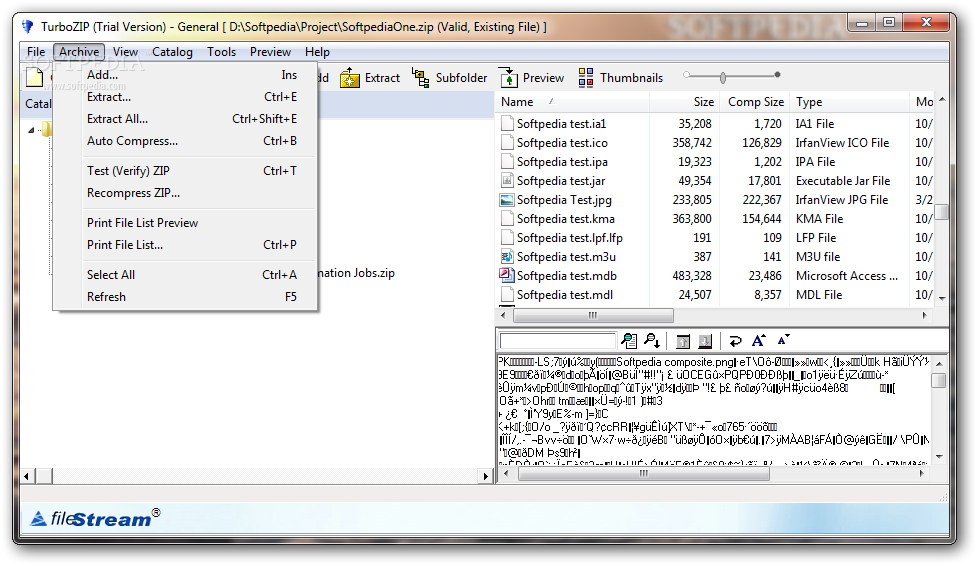The height and width of the screenshot is (565, 977).
Task: Click the 358,742 size value
Action: click(692, 143)
